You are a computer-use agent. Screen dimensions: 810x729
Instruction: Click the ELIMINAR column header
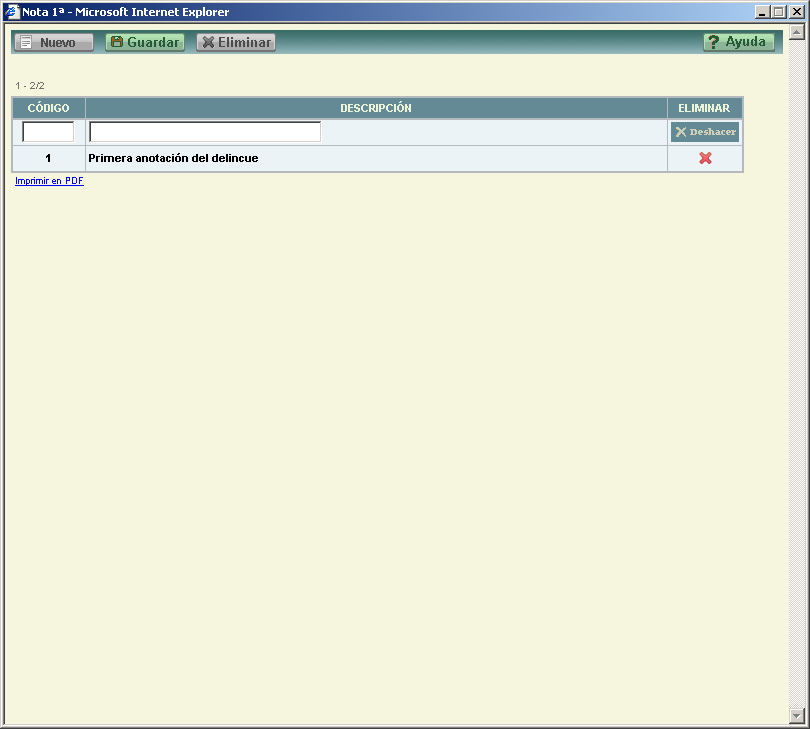(x=705, y=108)
